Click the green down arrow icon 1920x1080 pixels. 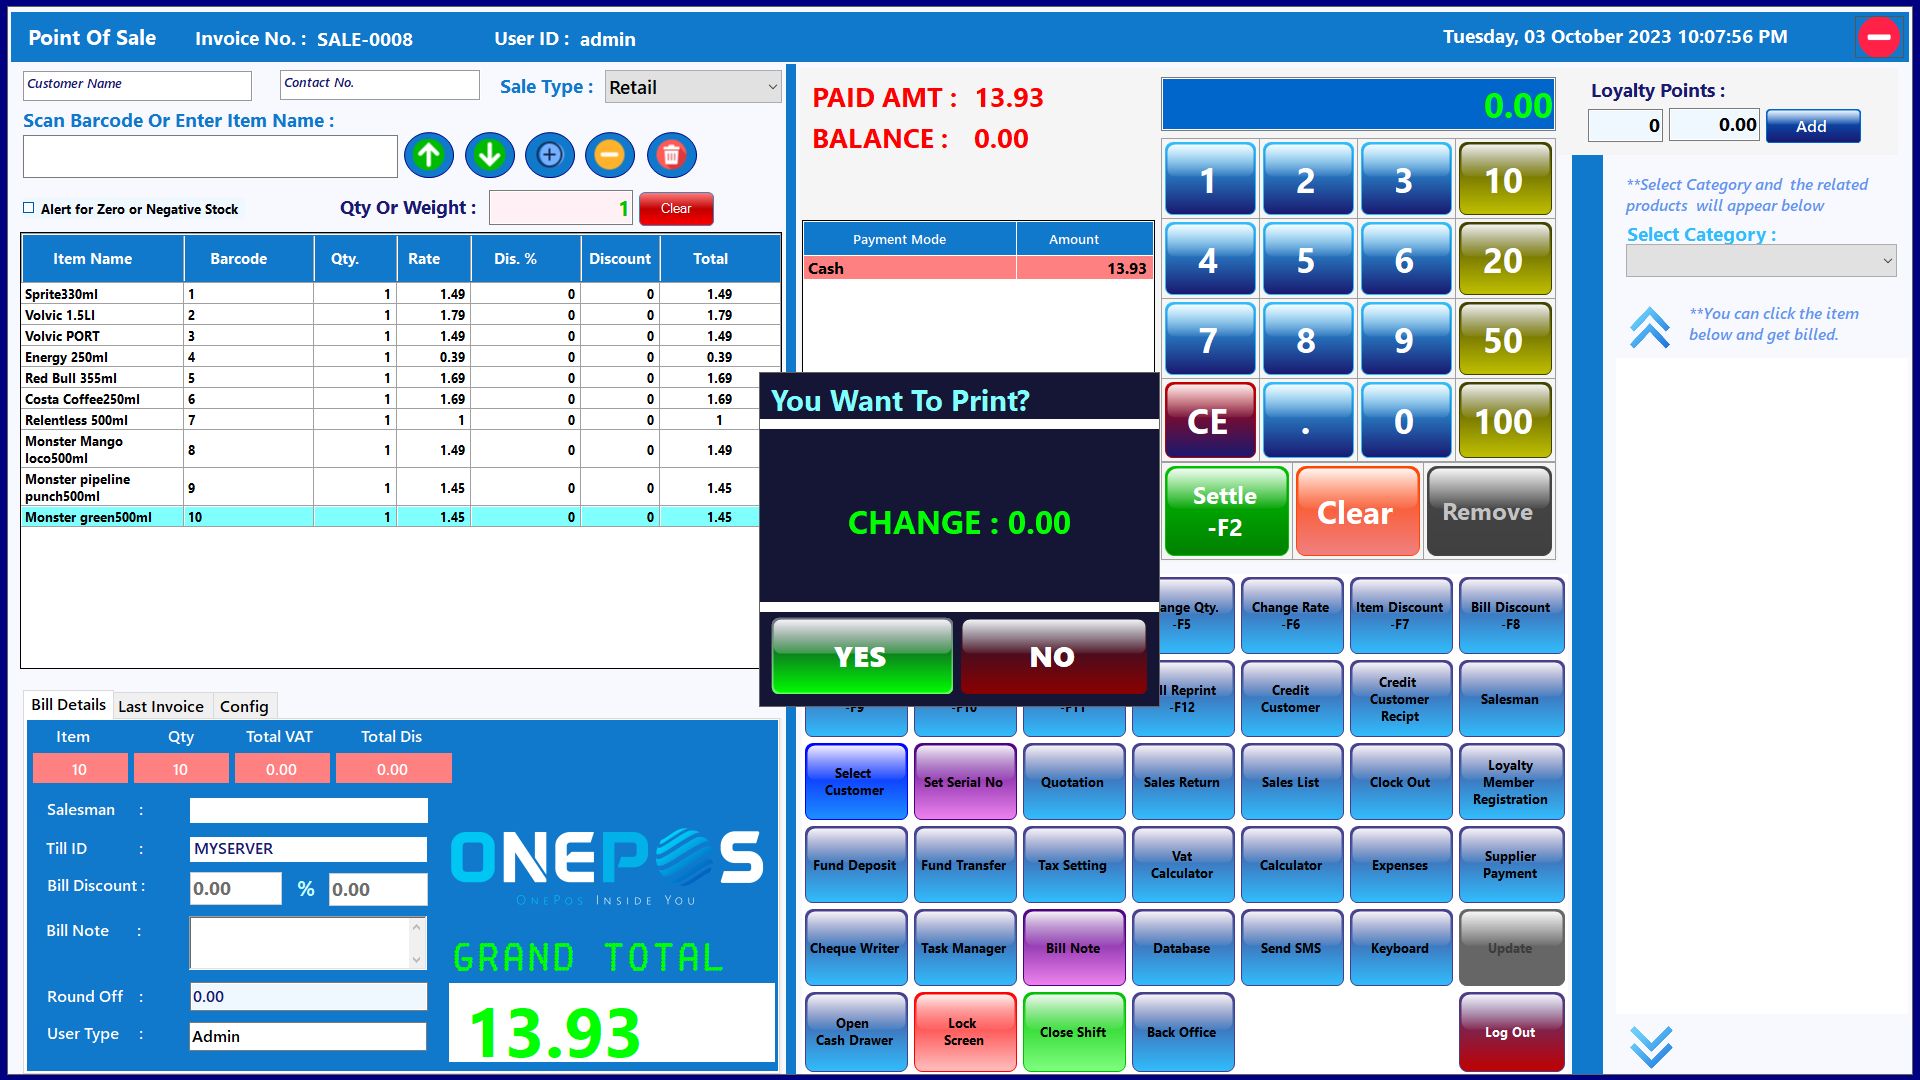tap(489, 155)
